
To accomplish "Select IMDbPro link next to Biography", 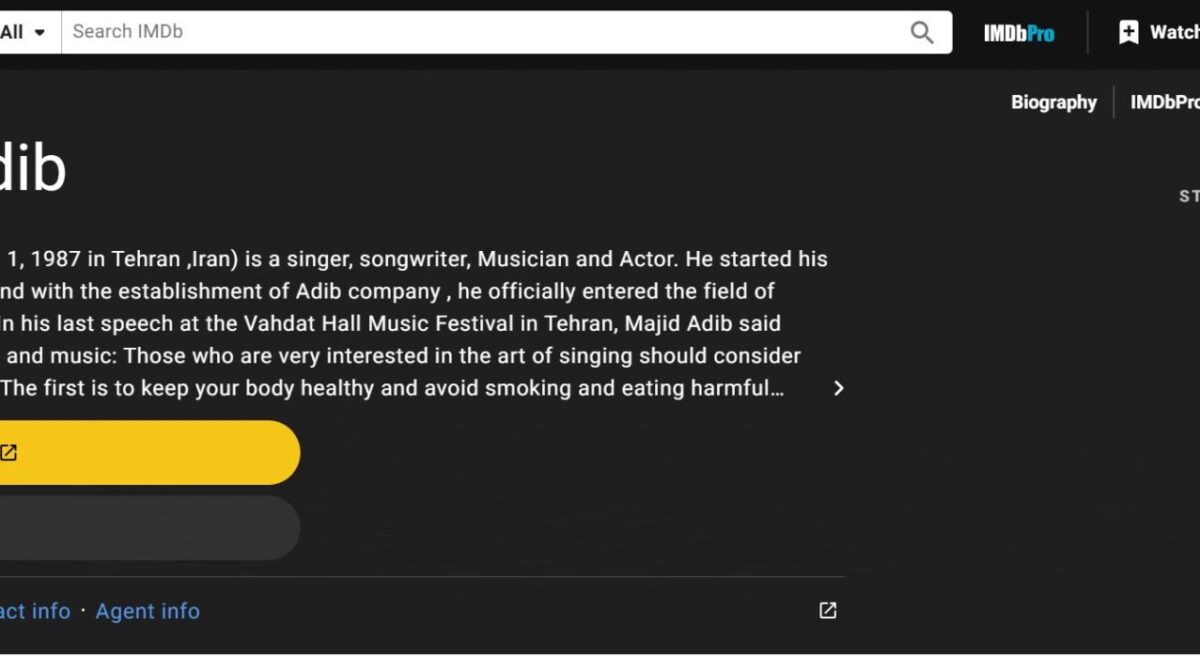I will pyautogui.click(x=1164, y=102).
